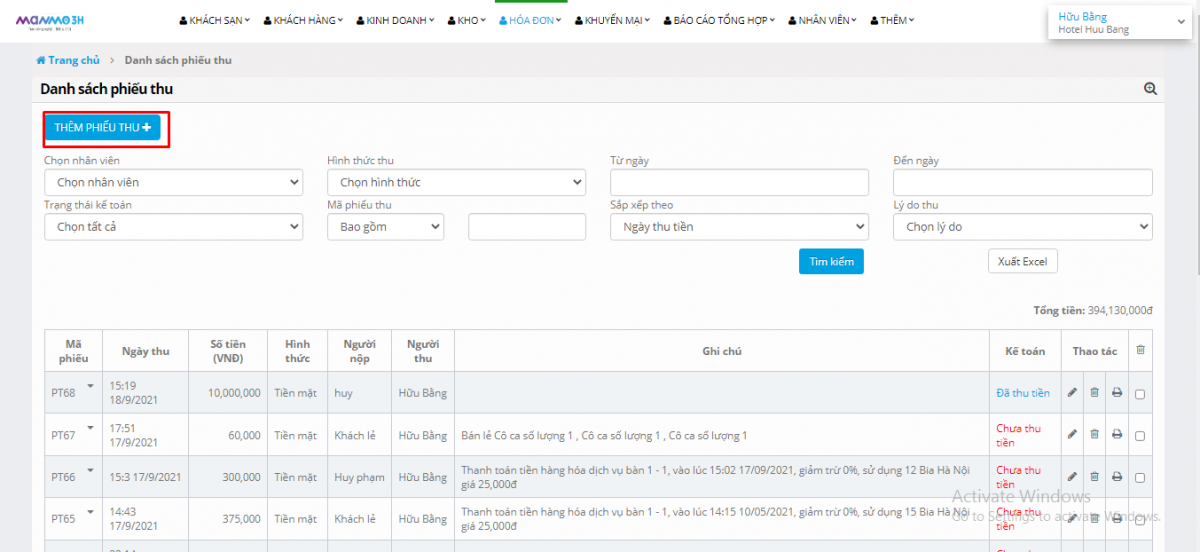1200x552 pixels.
Task: Click the edit pencil icon for PT67
Action: pos(1072,435)
